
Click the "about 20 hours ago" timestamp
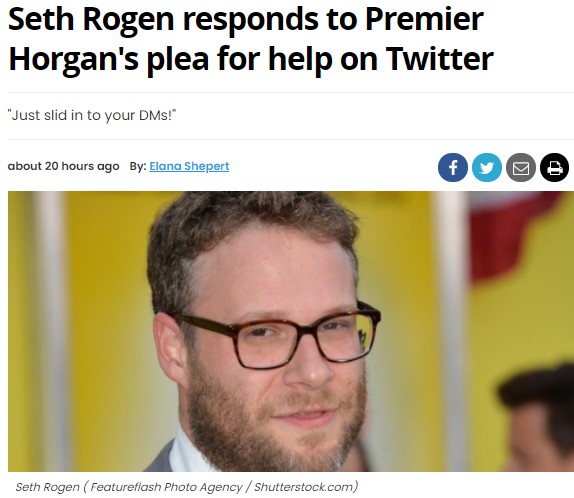[x=63, y=166]
